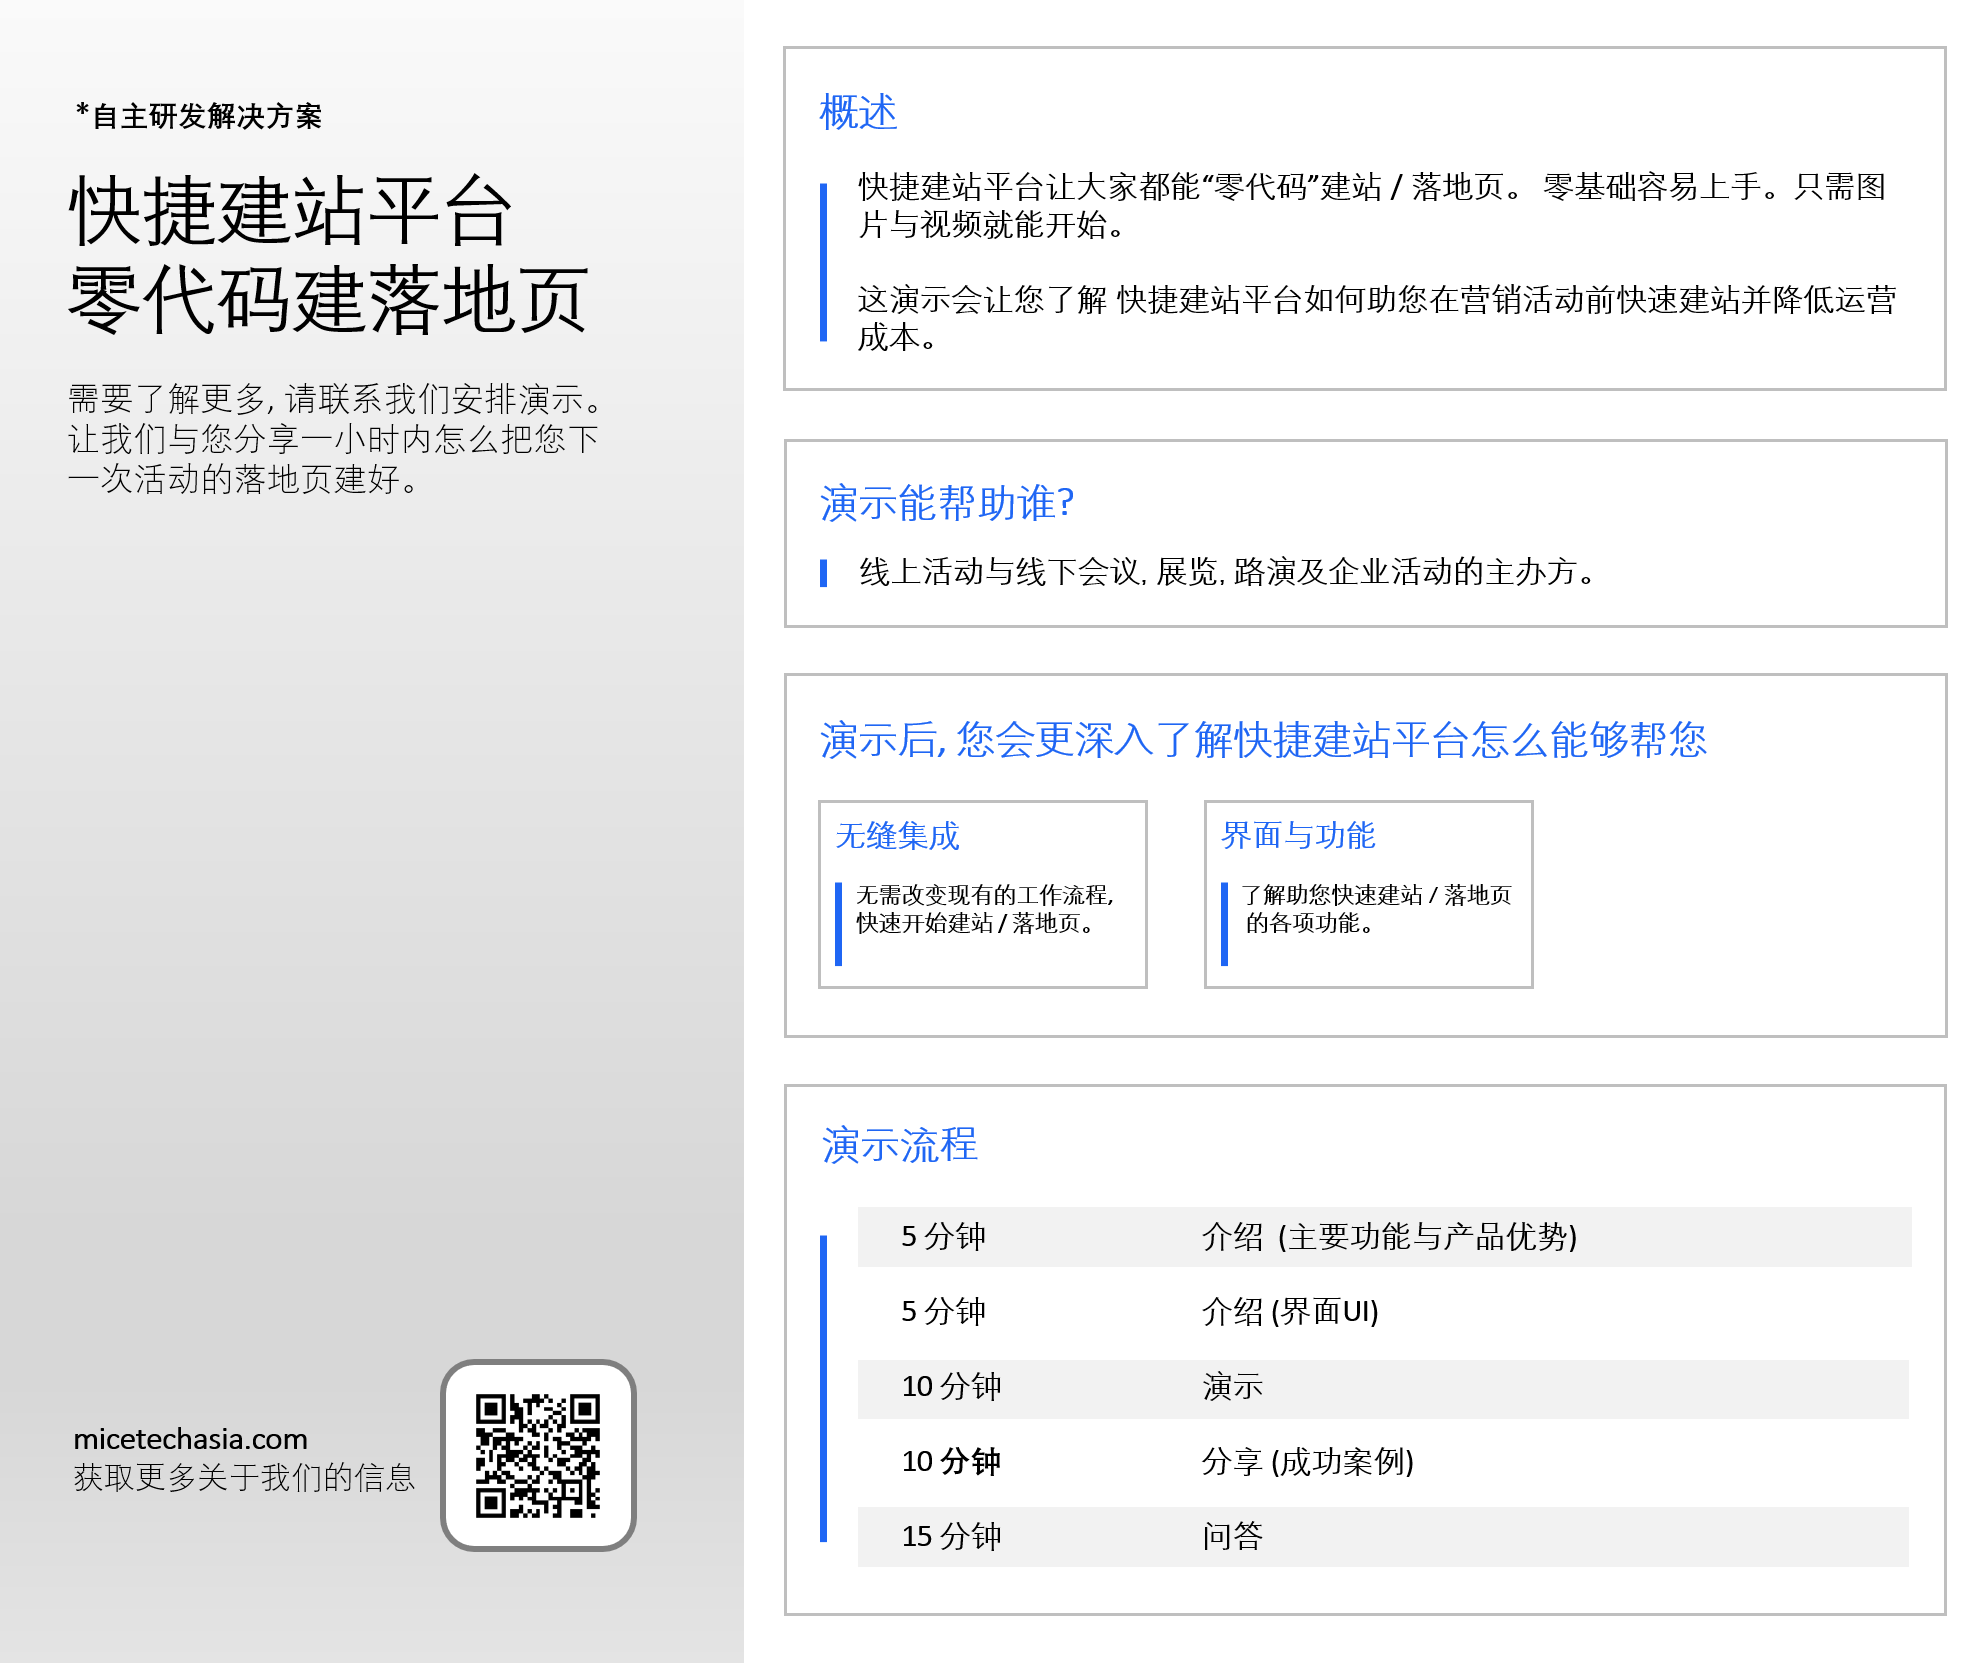Click the overview paragraph about 零代码
Viewport: 1972px width, 1663px height.
coord(1372,206)
